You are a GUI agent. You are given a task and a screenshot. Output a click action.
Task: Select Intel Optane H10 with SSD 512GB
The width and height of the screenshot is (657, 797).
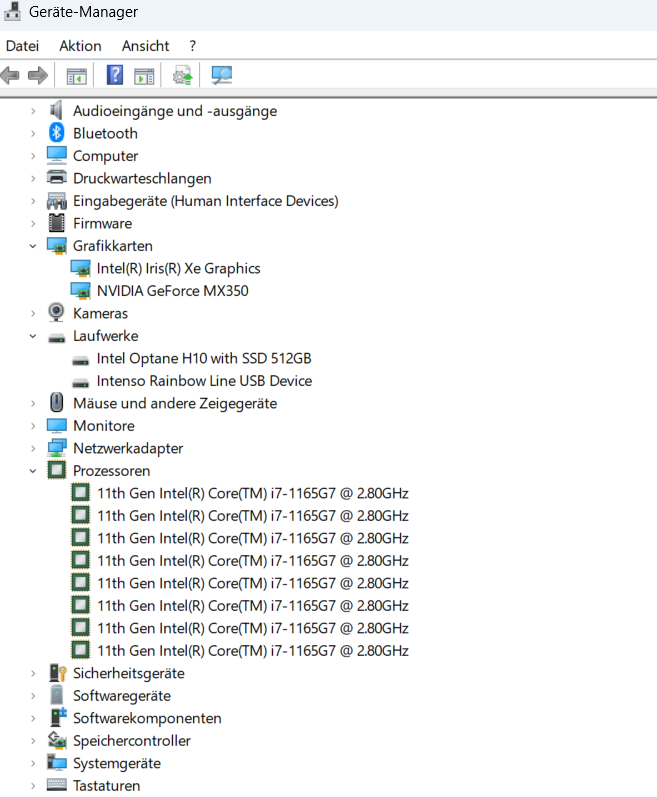204,358
